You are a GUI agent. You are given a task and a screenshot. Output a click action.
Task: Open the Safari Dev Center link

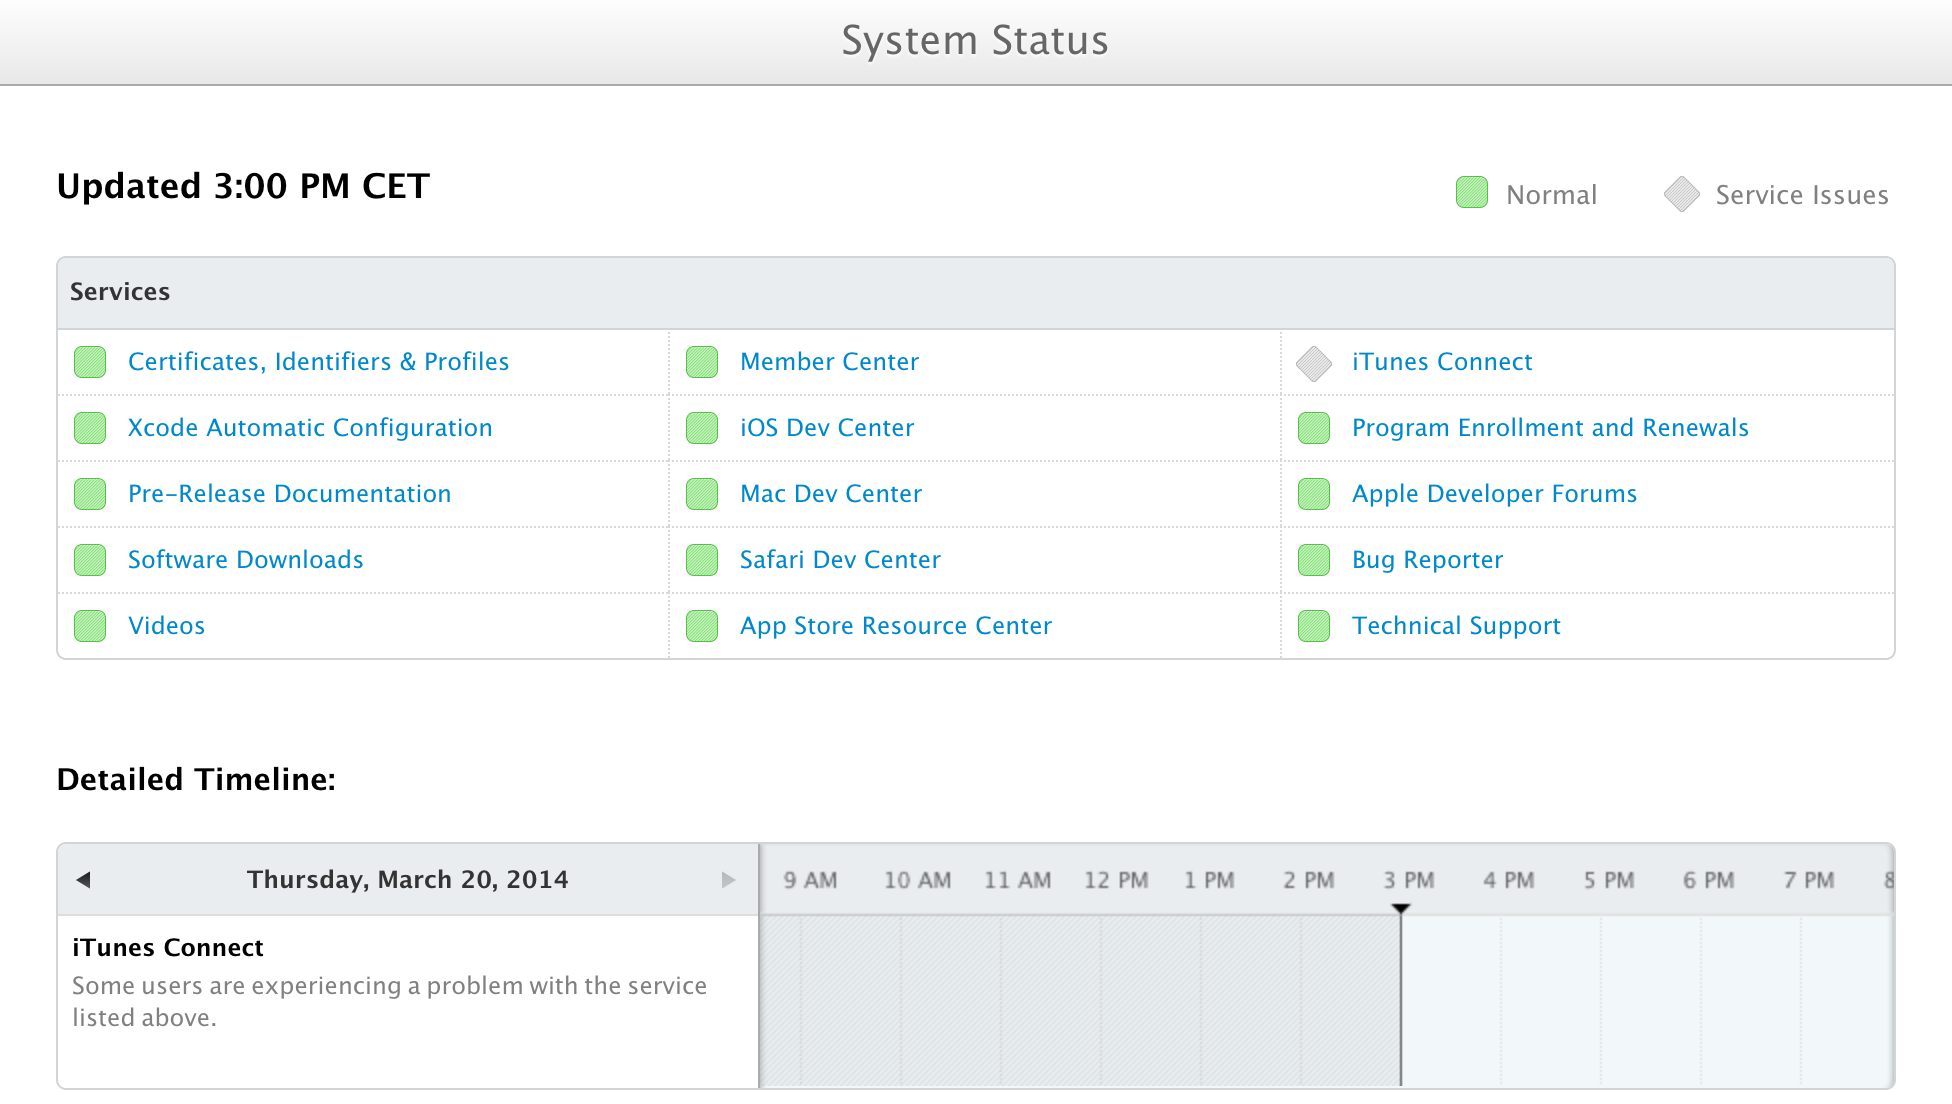click(x=840, y=560)
